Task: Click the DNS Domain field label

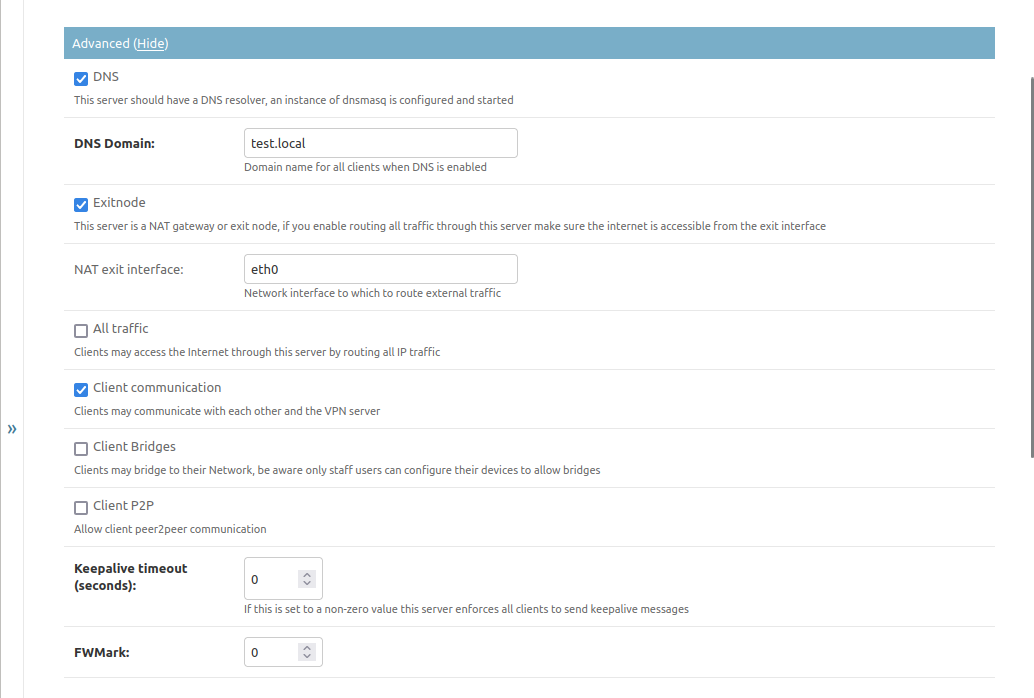Action: point(114,144)
